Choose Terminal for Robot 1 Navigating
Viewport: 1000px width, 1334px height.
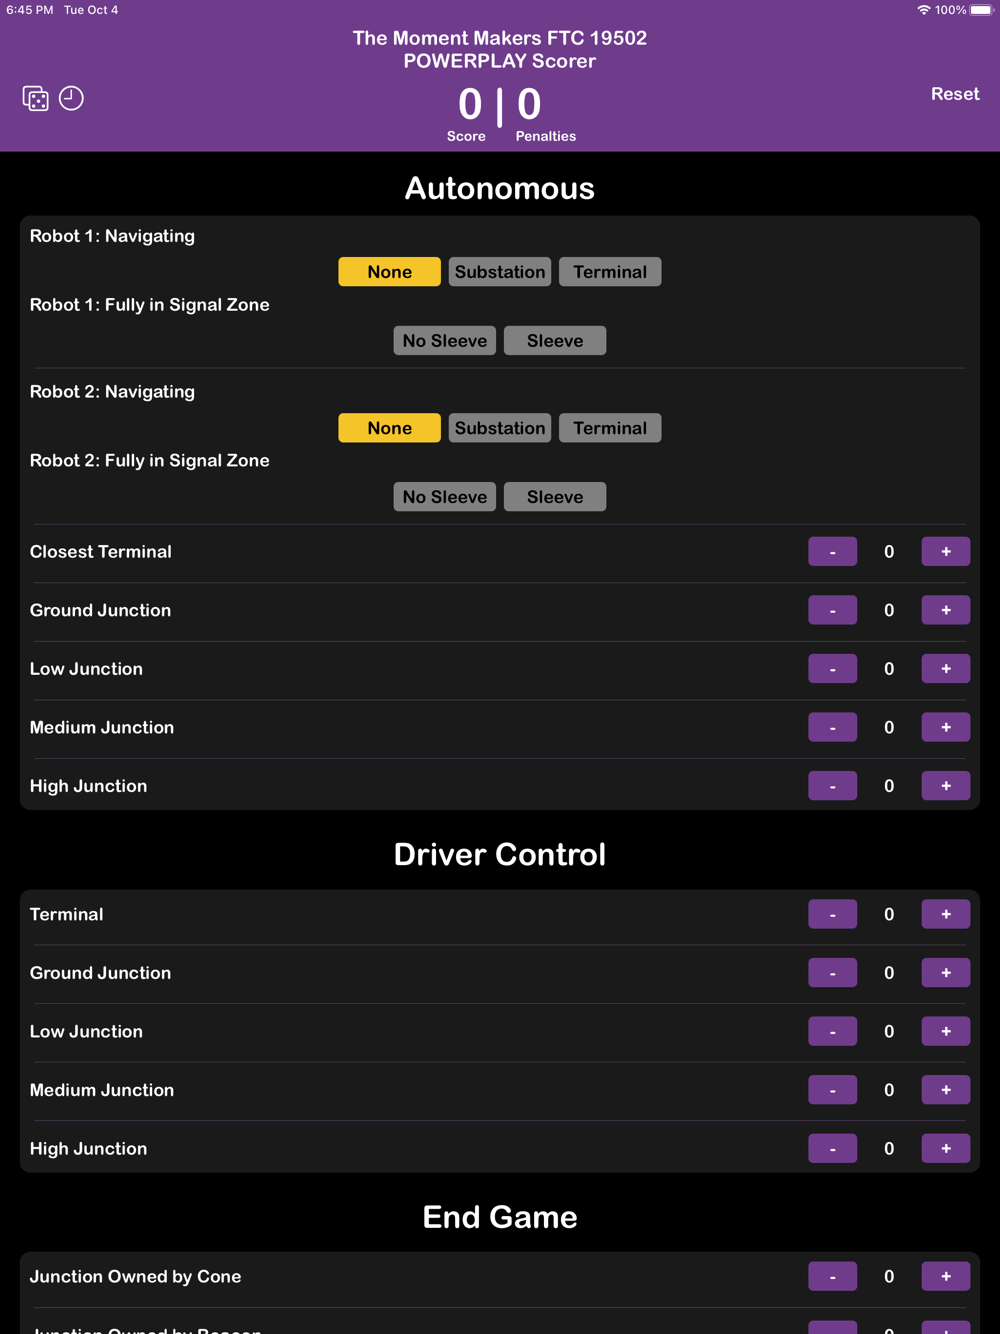click(610, 272)
